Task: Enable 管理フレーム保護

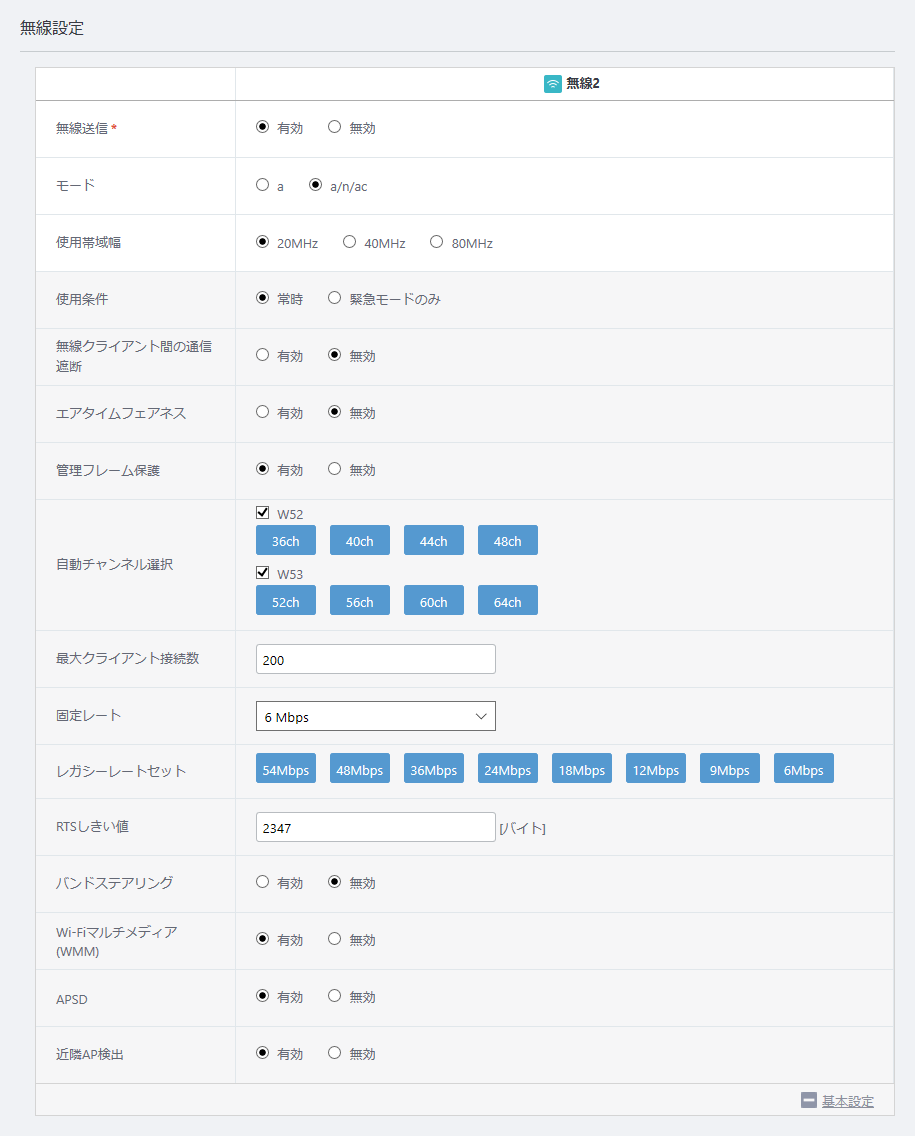Action: [262, 469]
